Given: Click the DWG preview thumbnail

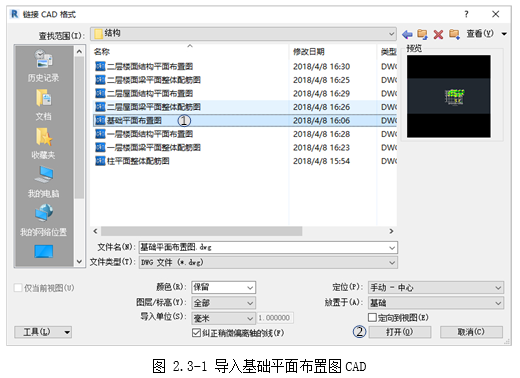Looking at the screenshot, I should [449, 96].
